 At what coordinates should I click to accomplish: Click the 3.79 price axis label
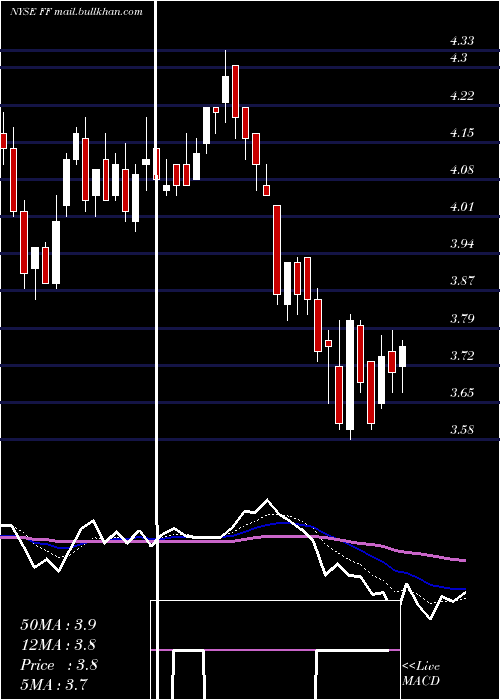(x=462, y=319)
